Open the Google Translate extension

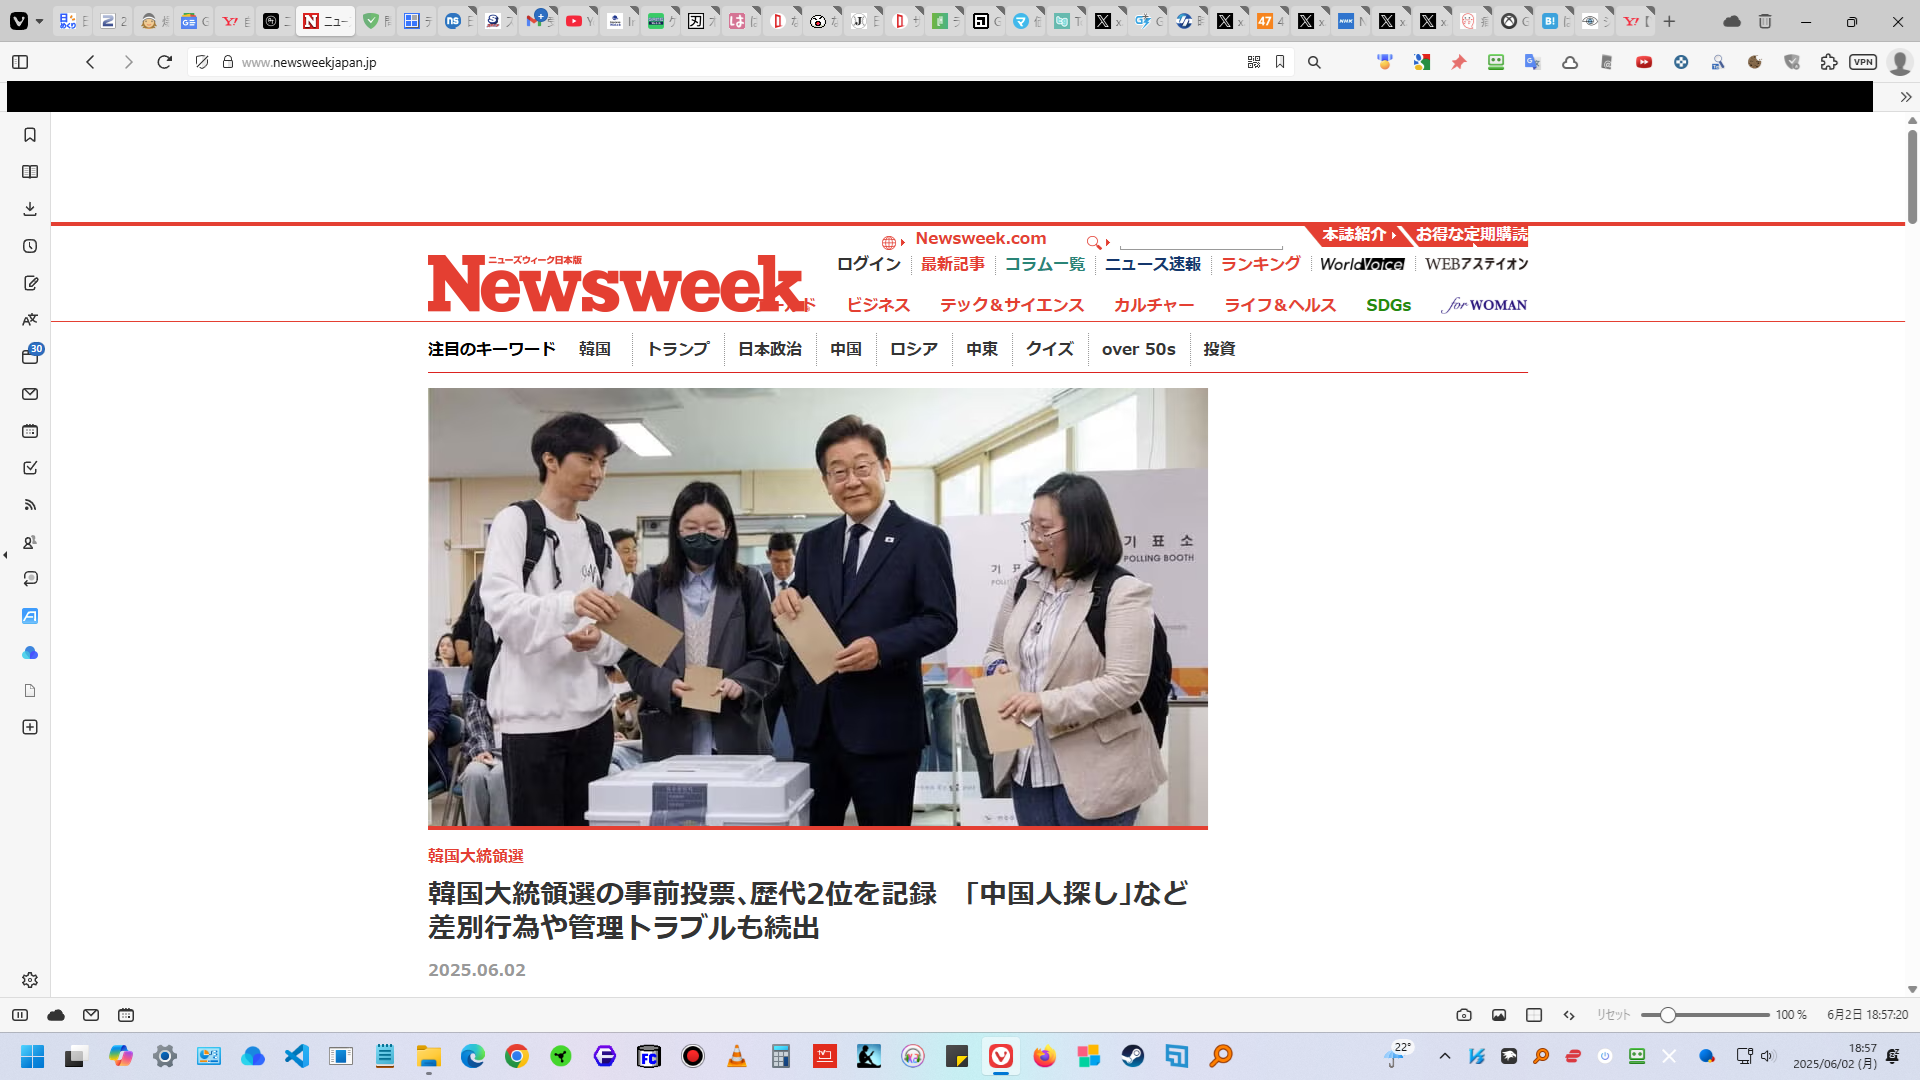pyautogui.click(x=1532, y=62)
